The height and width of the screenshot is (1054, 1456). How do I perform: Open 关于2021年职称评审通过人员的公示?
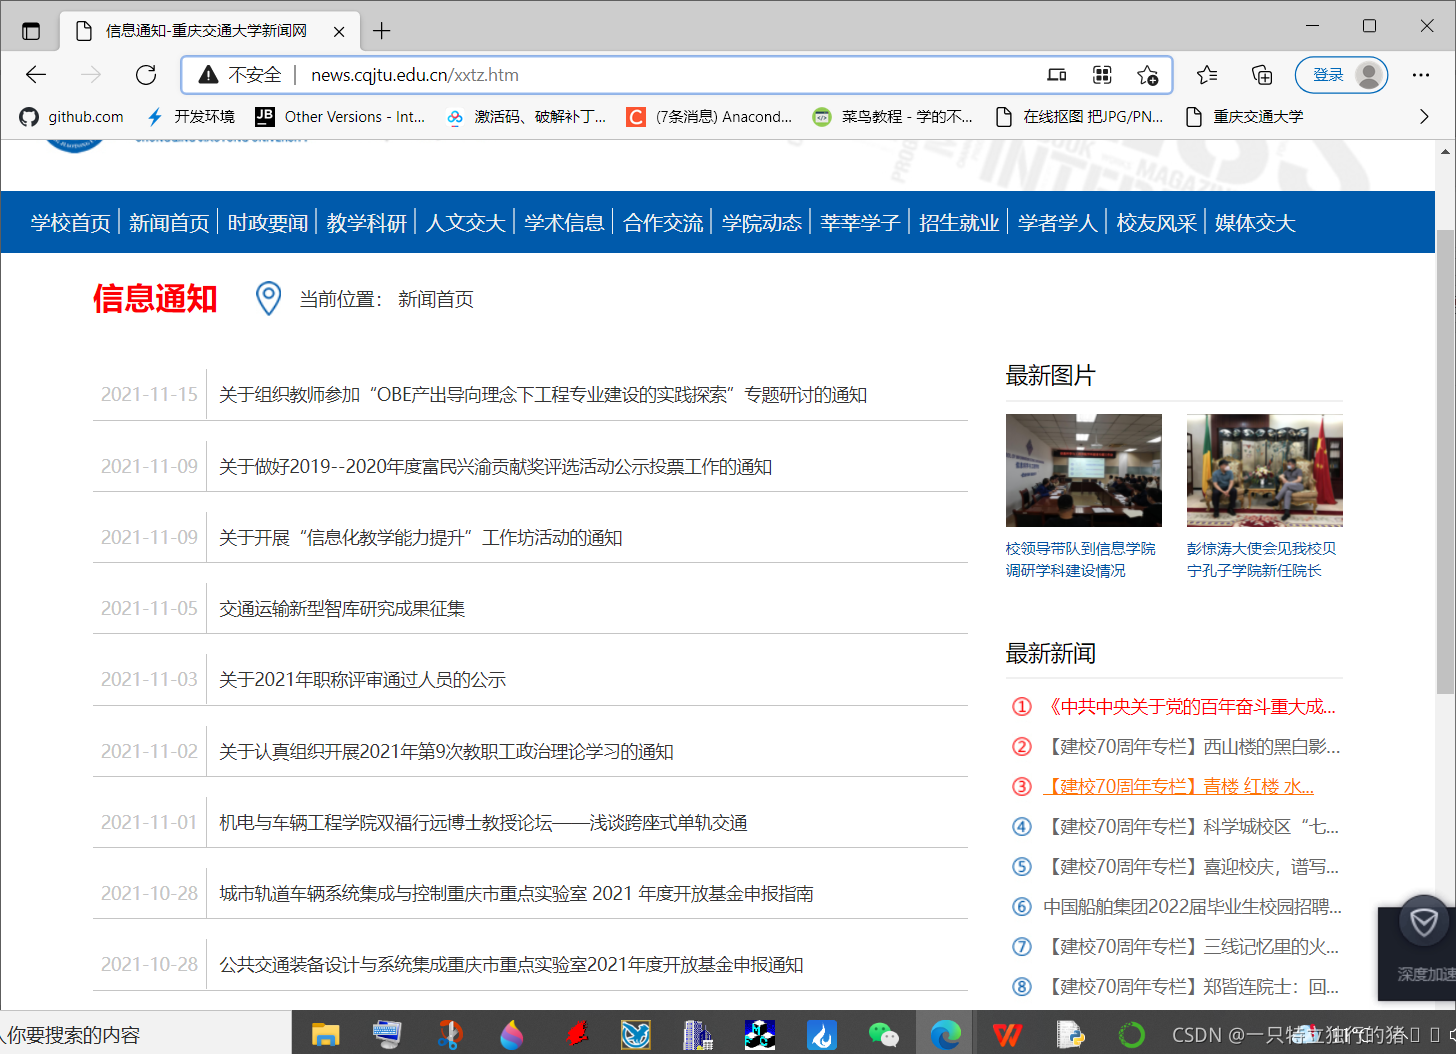[x=362, y=680]
